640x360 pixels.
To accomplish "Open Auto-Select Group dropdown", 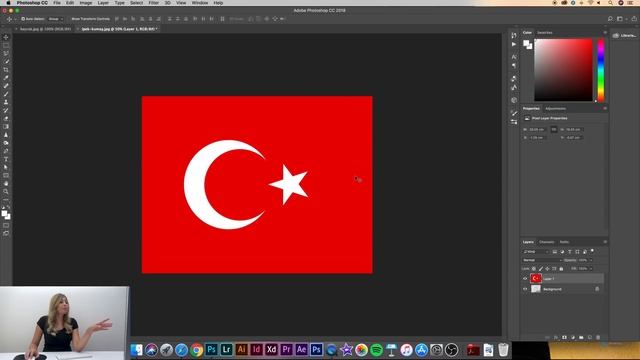I will 56,19.
